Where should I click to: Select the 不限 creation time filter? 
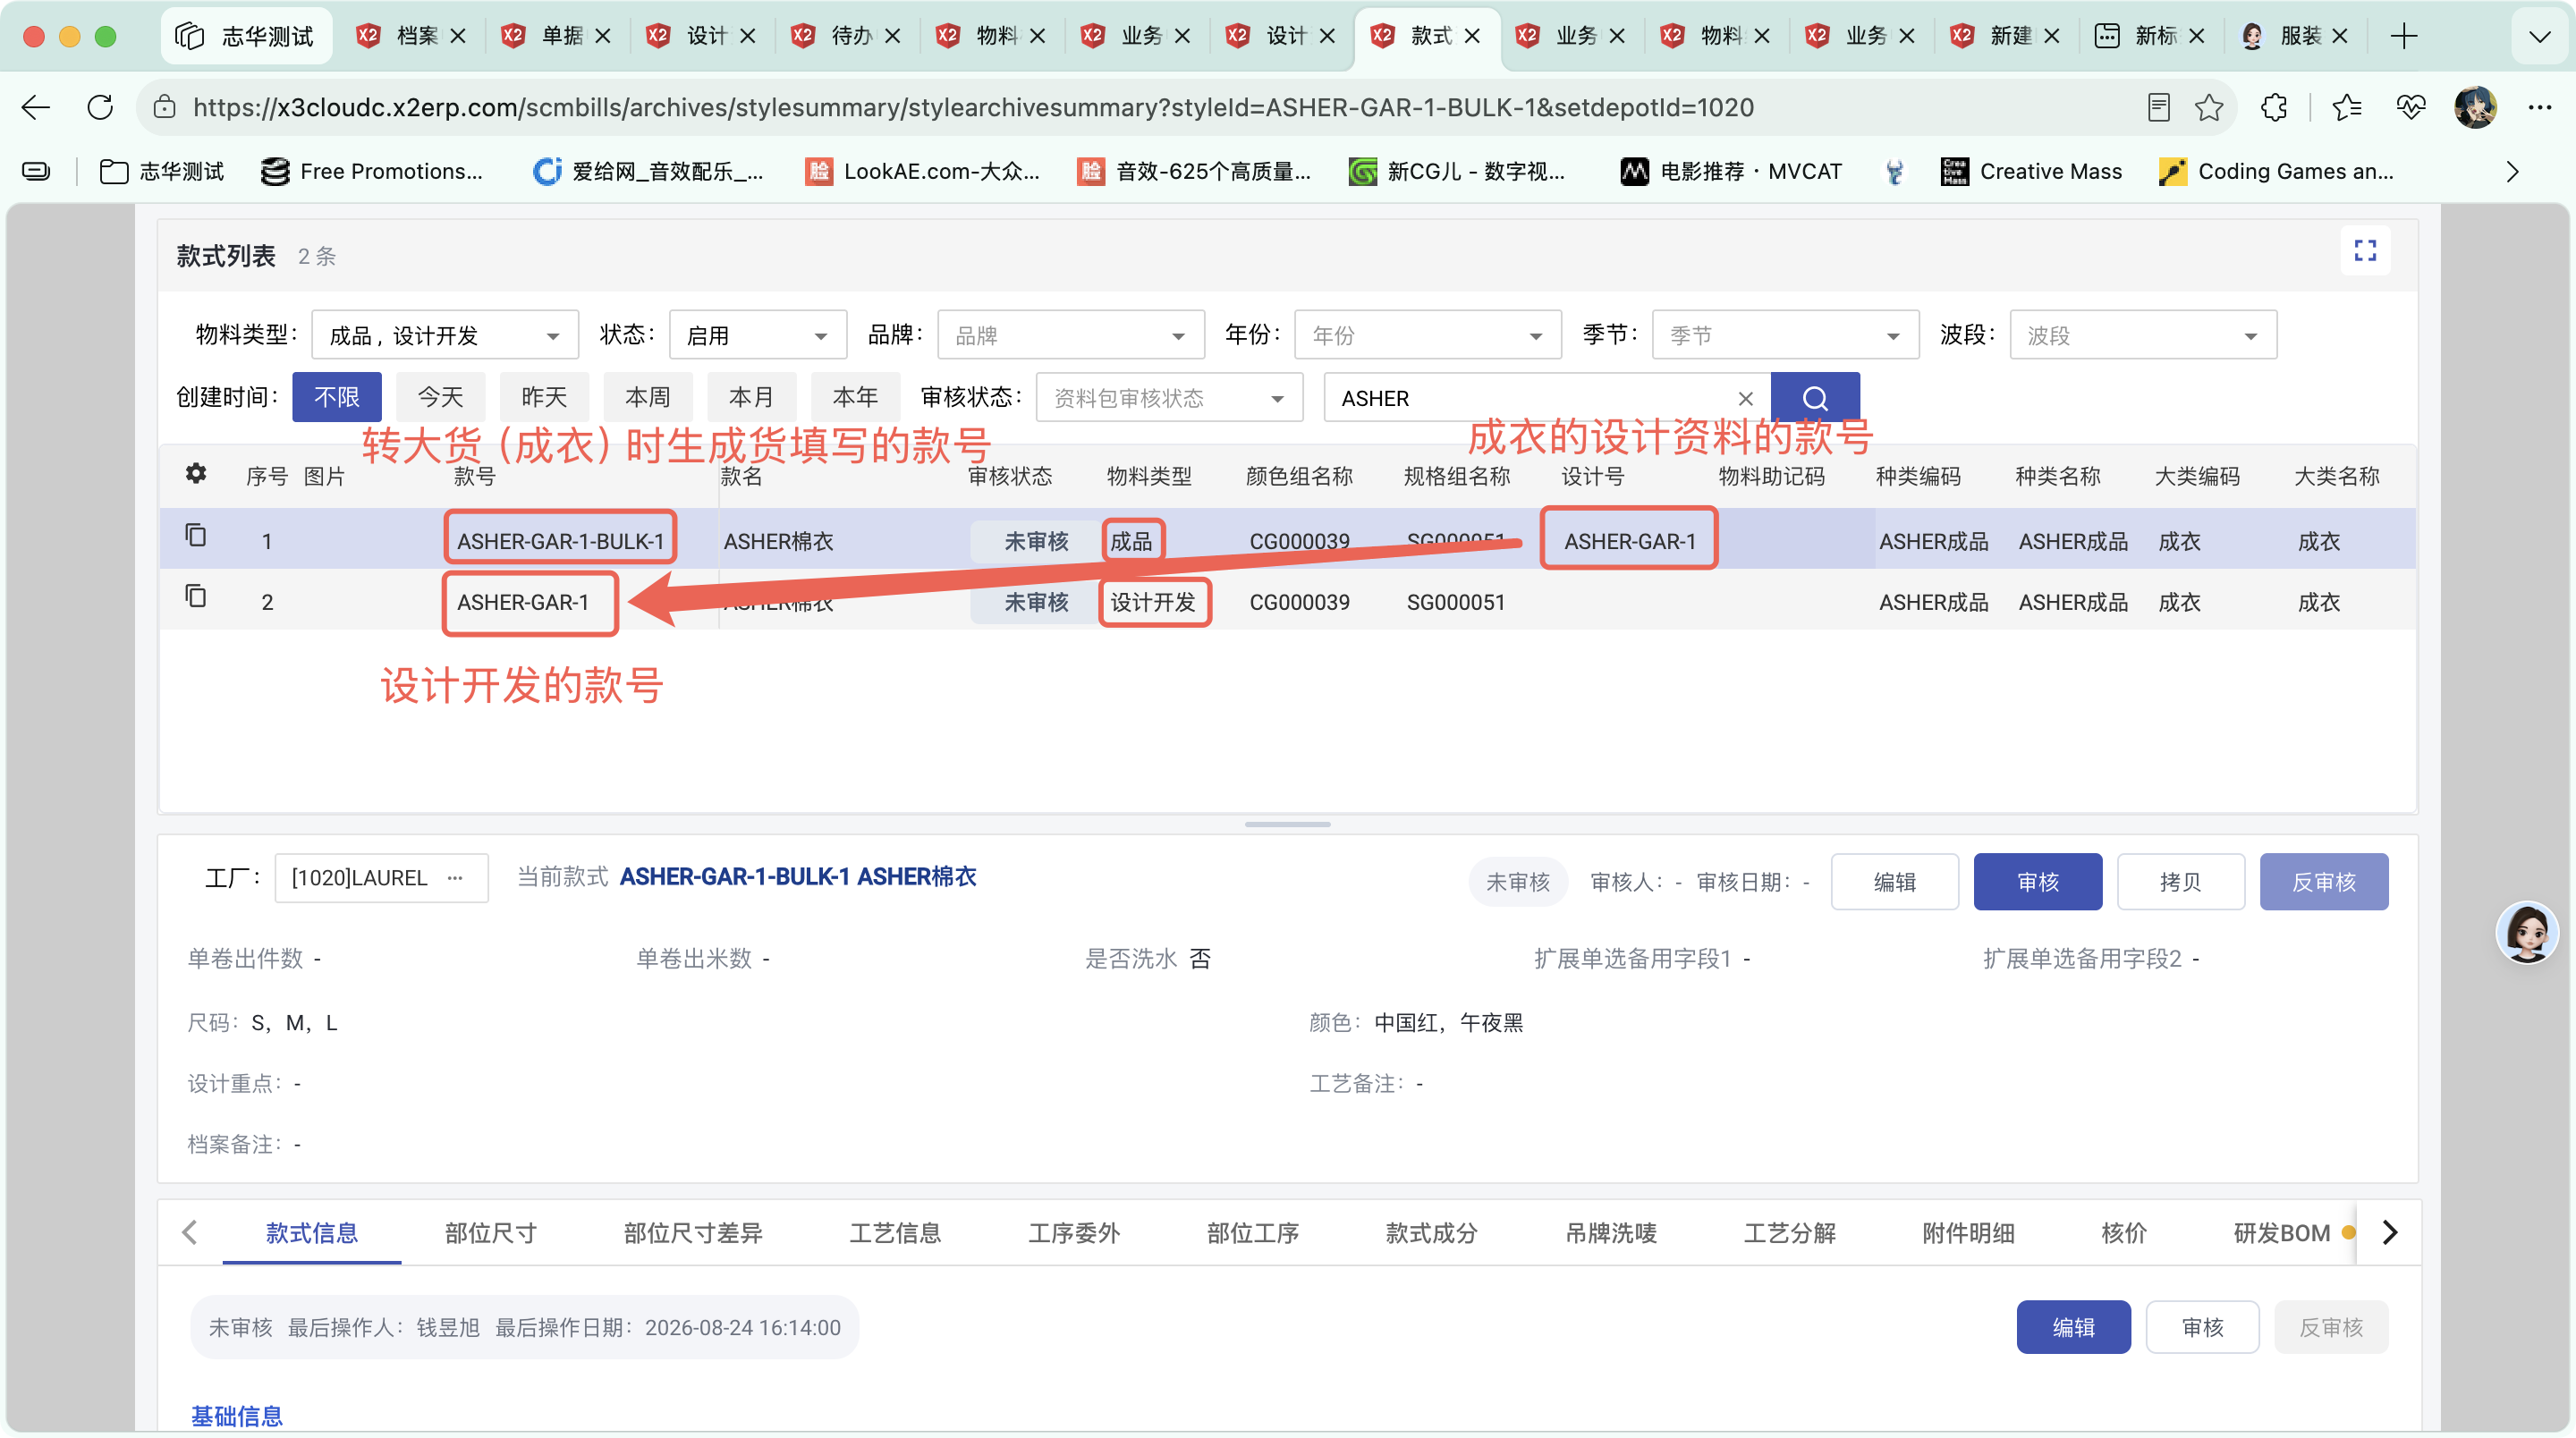337,398
